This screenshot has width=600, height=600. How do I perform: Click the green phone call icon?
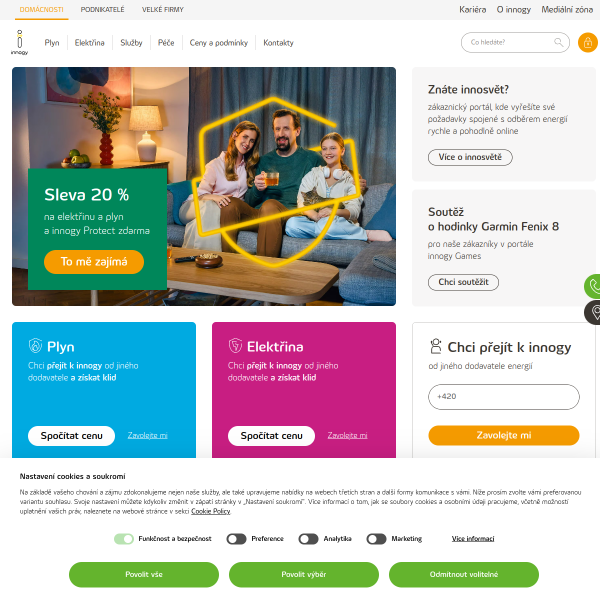[593, 286]
